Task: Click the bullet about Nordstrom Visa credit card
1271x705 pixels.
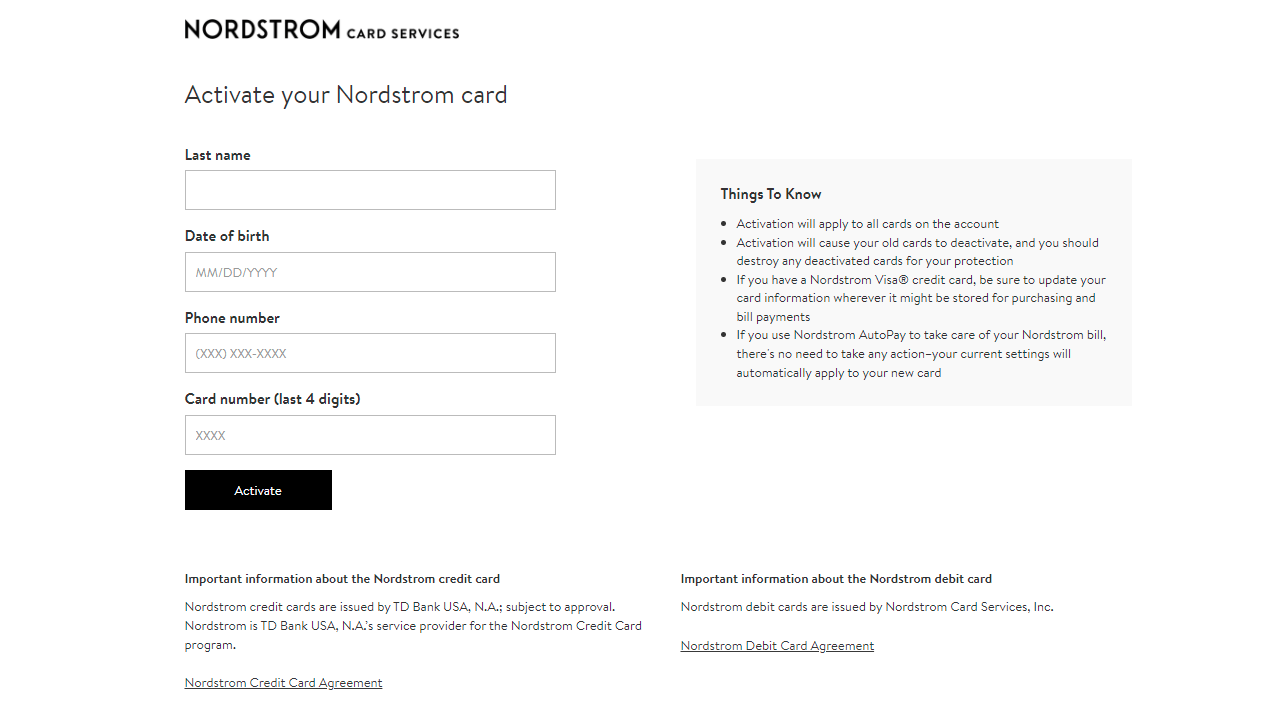Action: click(920, 298)
